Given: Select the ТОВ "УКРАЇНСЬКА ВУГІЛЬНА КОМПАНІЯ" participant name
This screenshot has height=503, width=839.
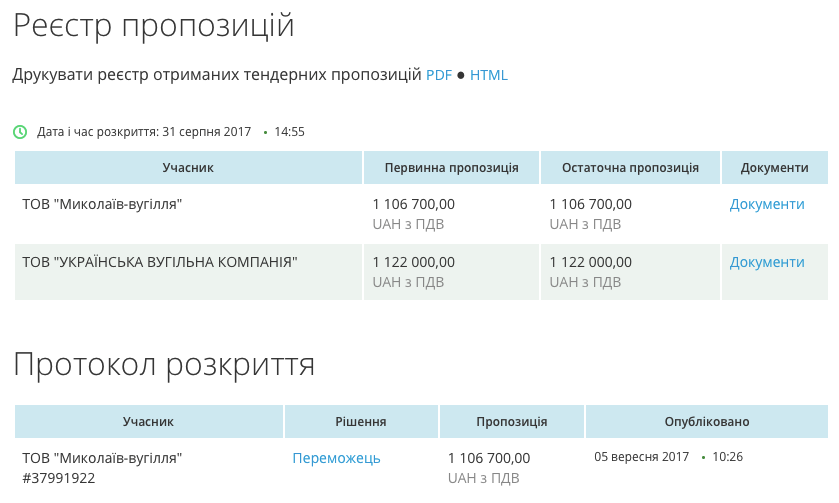Looking at the screenshot, I should (160, 262).
